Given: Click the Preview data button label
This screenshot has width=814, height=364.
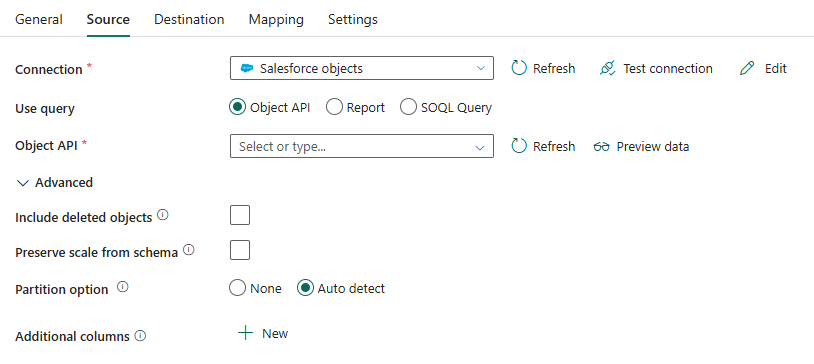Looking at the screenshot, I should [x=653, y=146].
